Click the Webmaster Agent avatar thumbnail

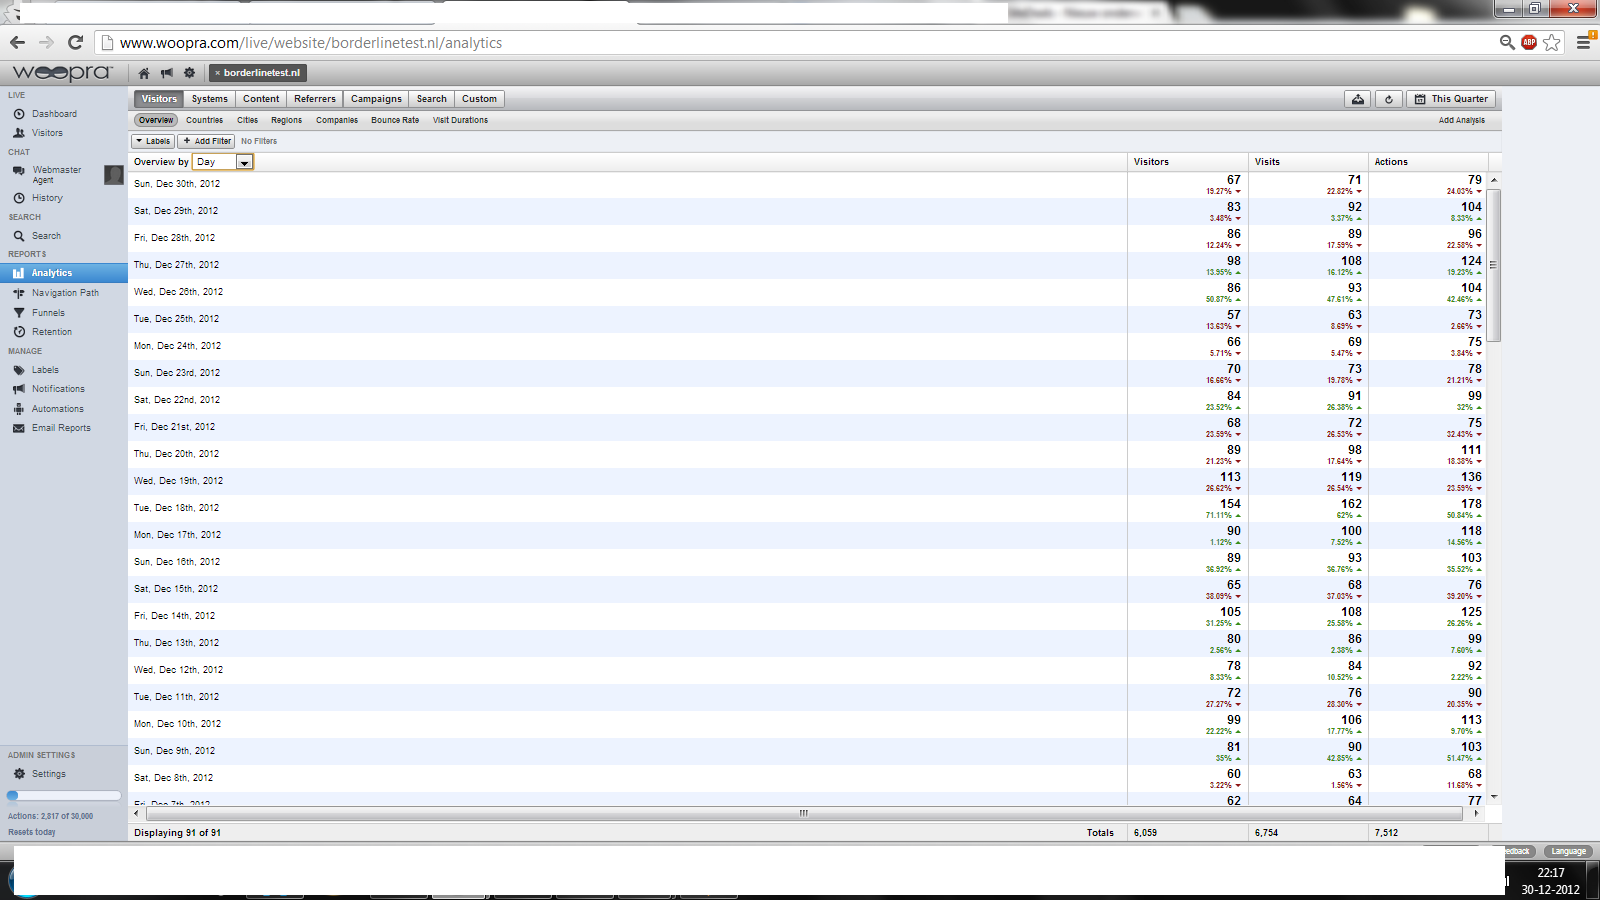pos(114,175)
